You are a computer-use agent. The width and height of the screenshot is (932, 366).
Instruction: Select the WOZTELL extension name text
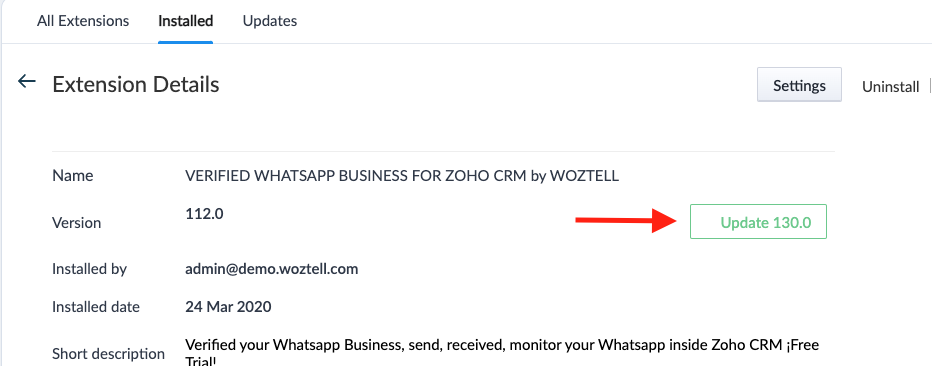click(x=402, y=176)
